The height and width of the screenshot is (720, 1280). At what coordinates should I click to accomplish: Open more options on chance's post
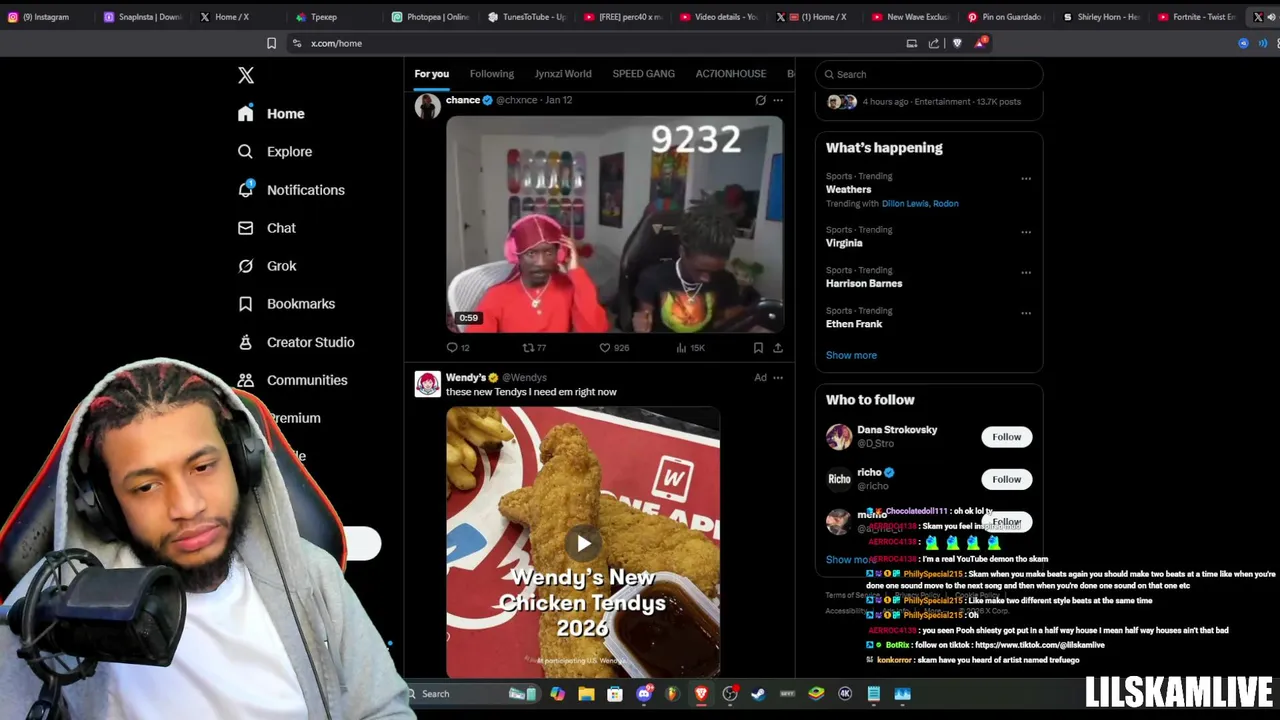point(778,100)
